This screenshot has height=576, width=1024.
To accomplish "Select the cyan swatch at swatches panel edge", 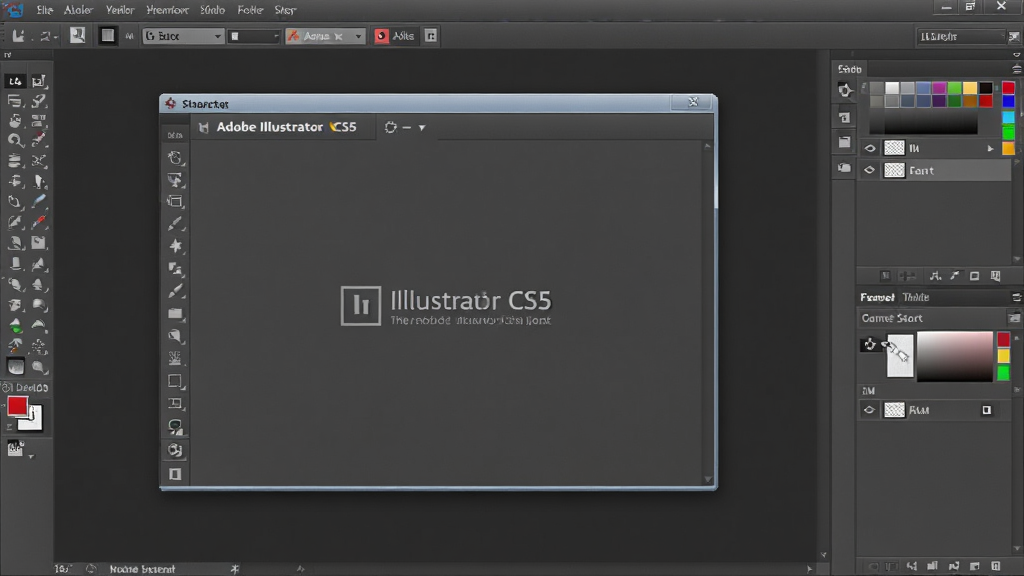I will click(x=1008, y=118).
